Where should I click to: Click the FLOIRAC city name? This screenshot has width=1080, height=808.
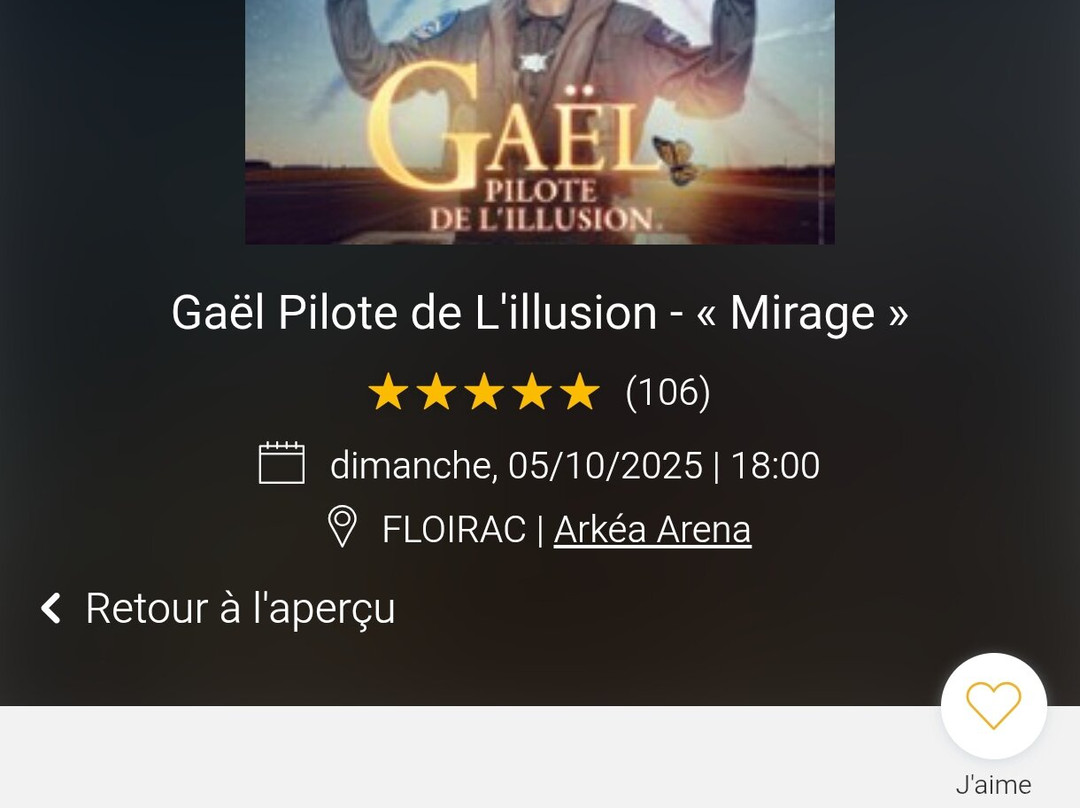coord(453,529)
